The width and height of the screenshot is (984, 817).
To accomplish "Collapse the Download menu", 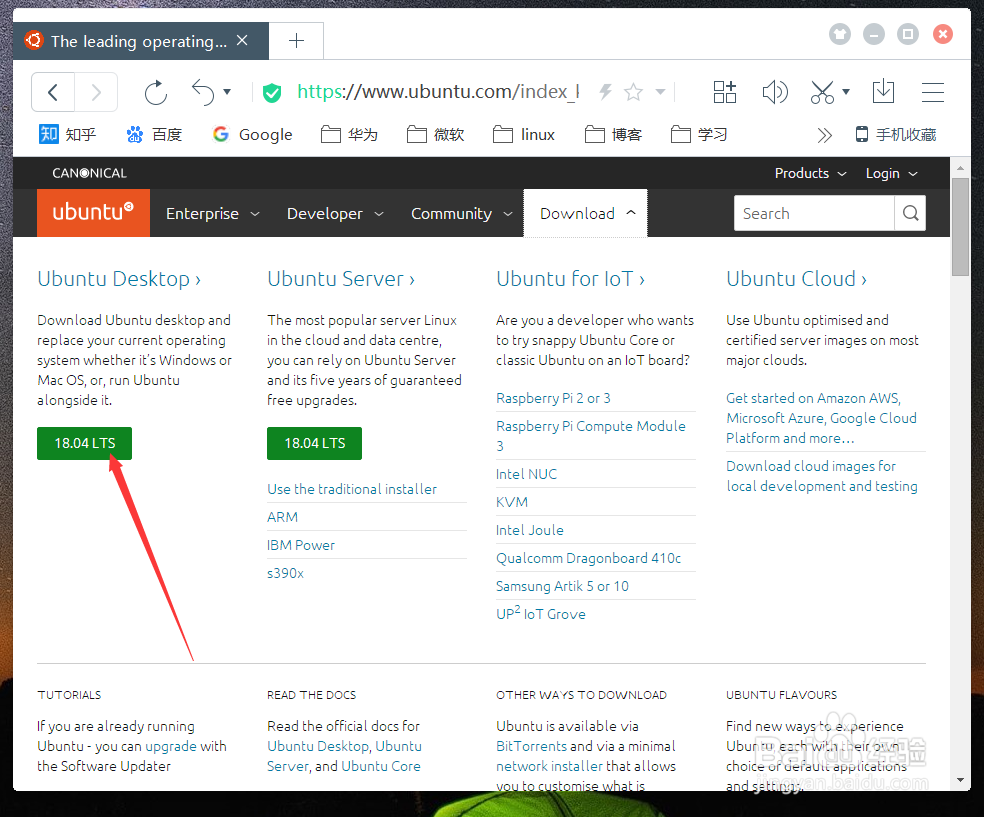I will point(586,213).
